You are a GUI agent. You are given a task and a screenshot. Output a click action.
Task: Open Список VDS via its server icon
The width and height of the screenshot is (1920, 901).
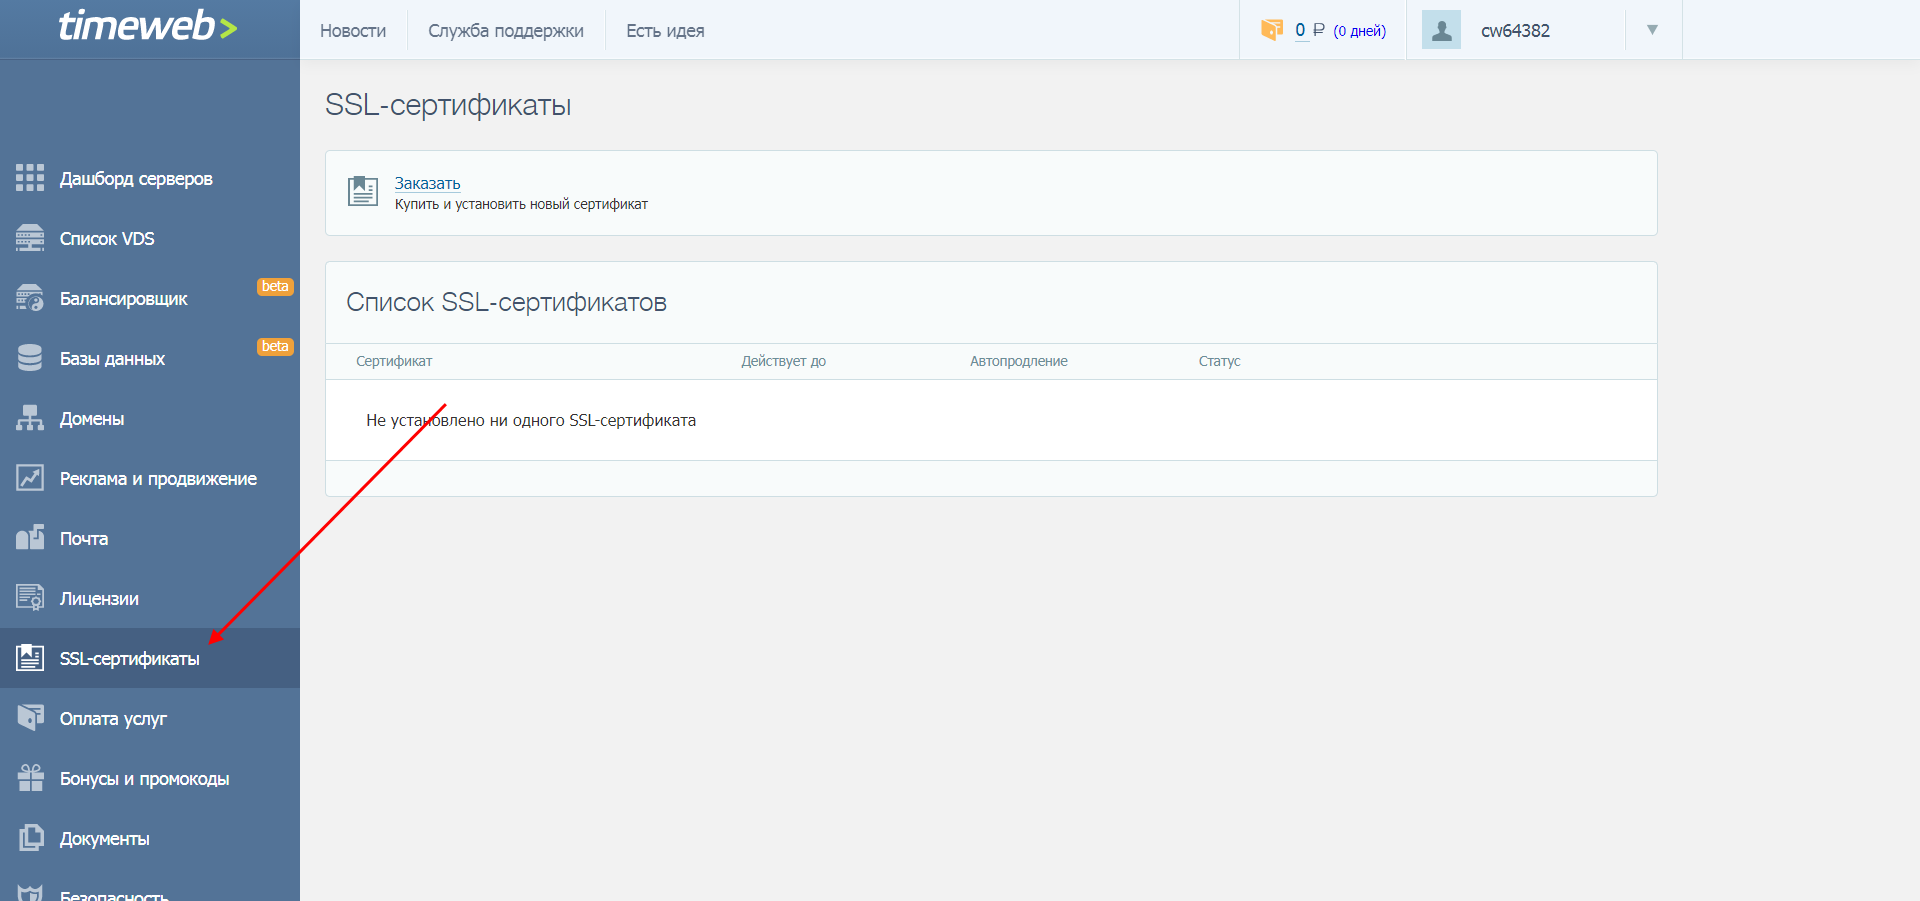29,238
